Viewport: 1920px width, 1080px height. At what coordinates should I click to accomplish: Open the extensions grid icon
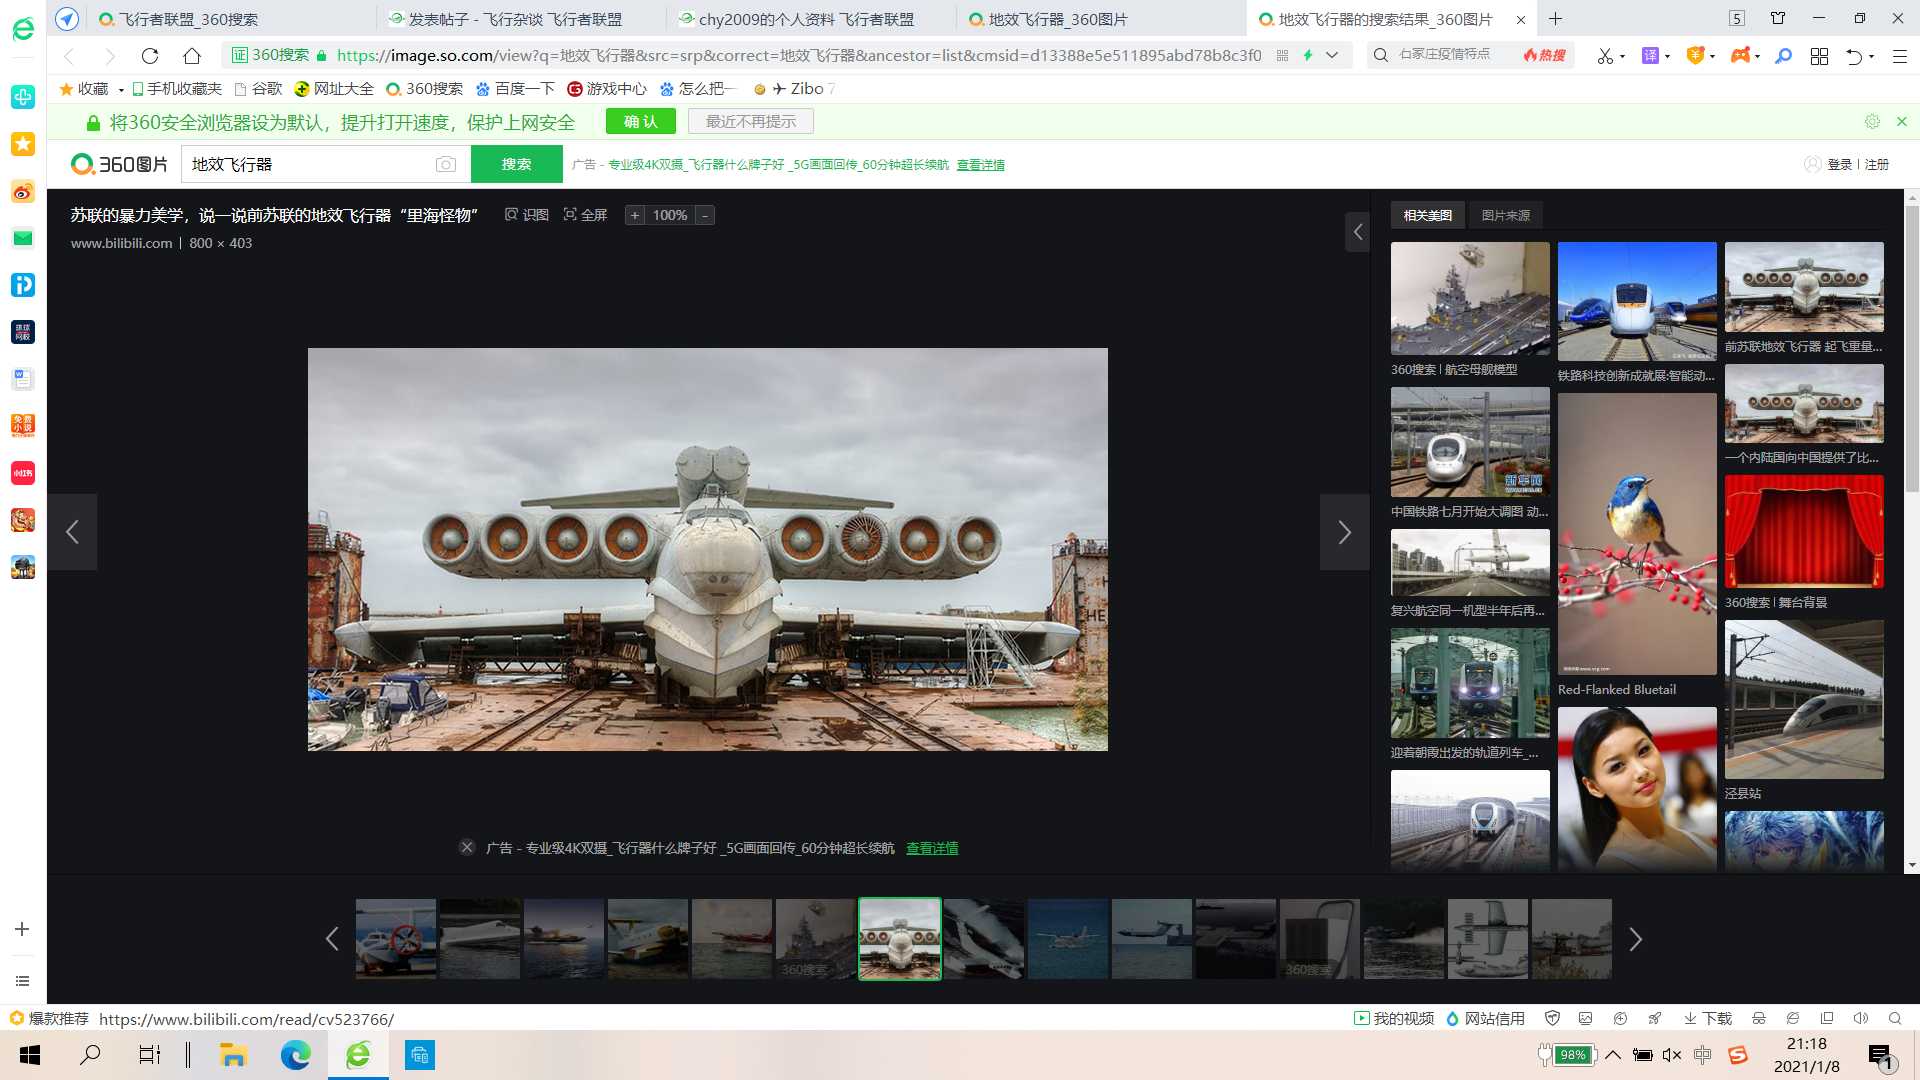1819,56
